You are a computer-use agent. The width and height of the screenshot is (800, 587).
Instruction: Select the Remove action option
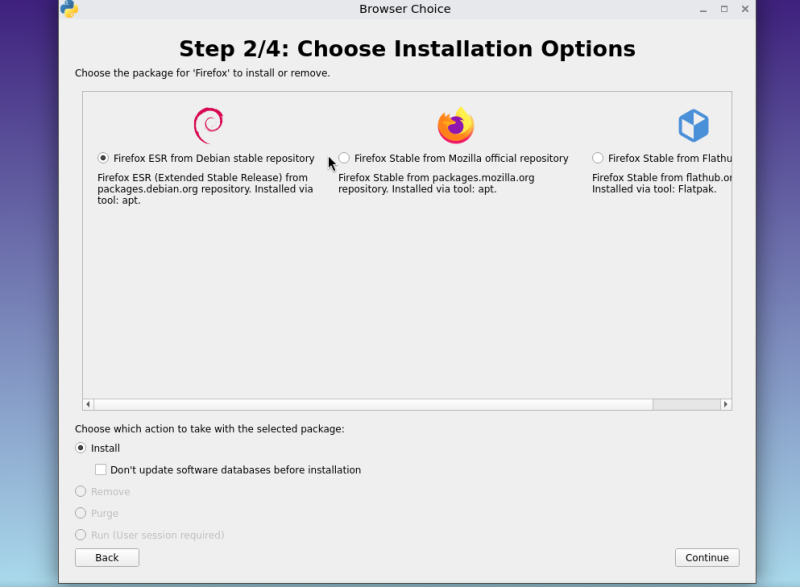[x=80, y=491]
